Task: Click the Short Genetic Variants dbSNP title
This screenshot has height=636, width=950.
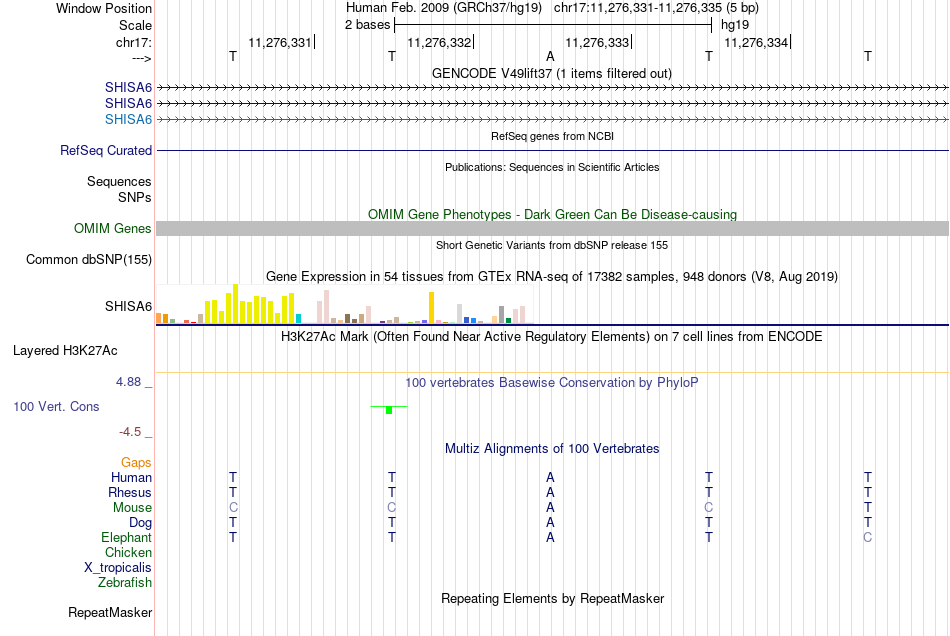Action: pos(552,245)
